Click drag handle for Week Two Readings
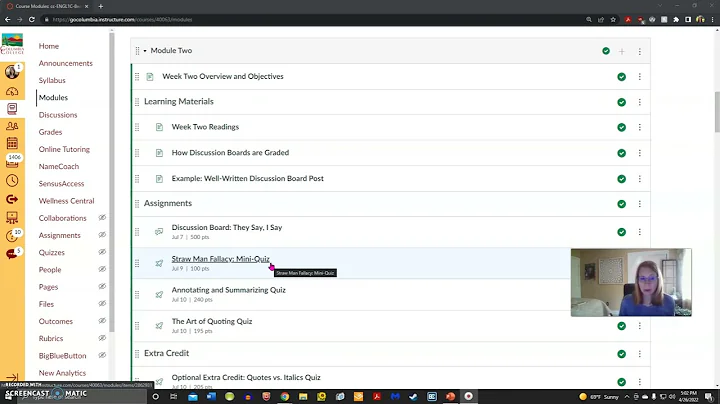The width and height of the screenshot is (720, 404). [137, 127]
